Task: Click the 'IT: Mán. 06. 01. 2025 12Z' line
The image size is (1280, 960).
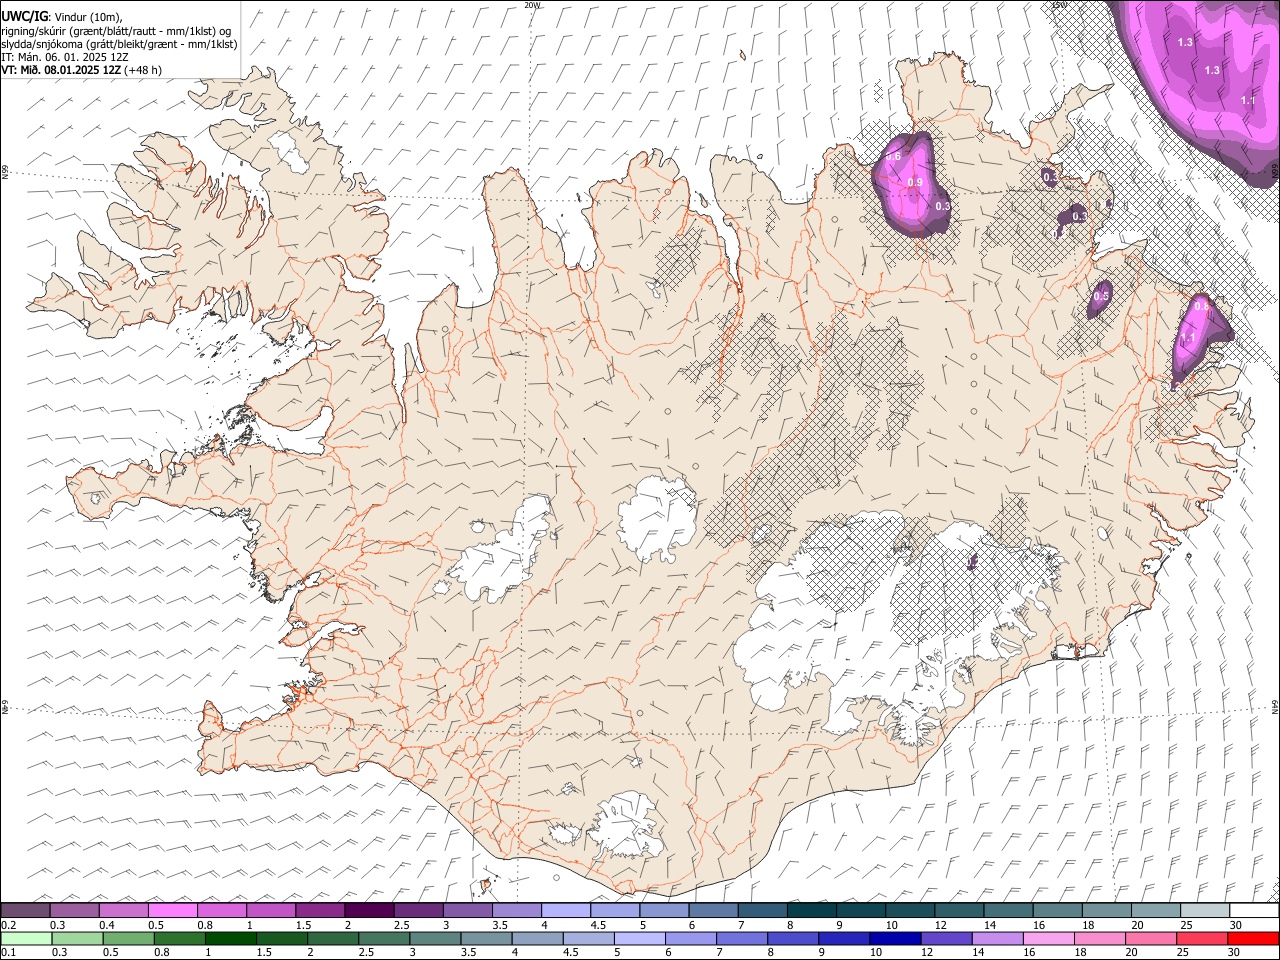Action: point(64,57)
